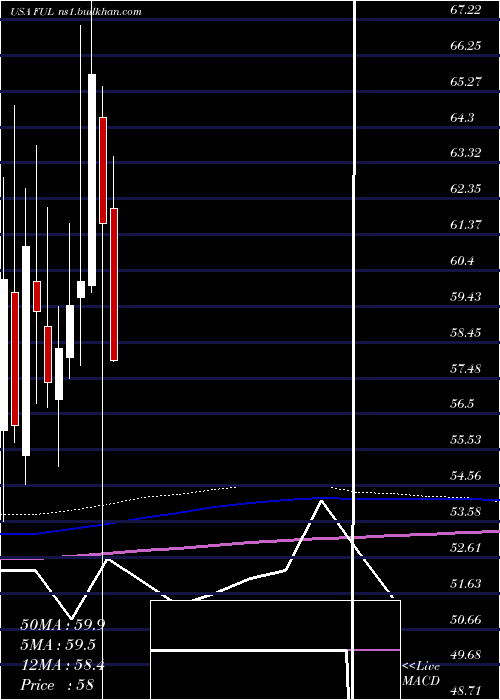Click the 48.71 price axis label
Viewport: 500px width, 700px height.
pyautogui.click(x=466, y=691)
